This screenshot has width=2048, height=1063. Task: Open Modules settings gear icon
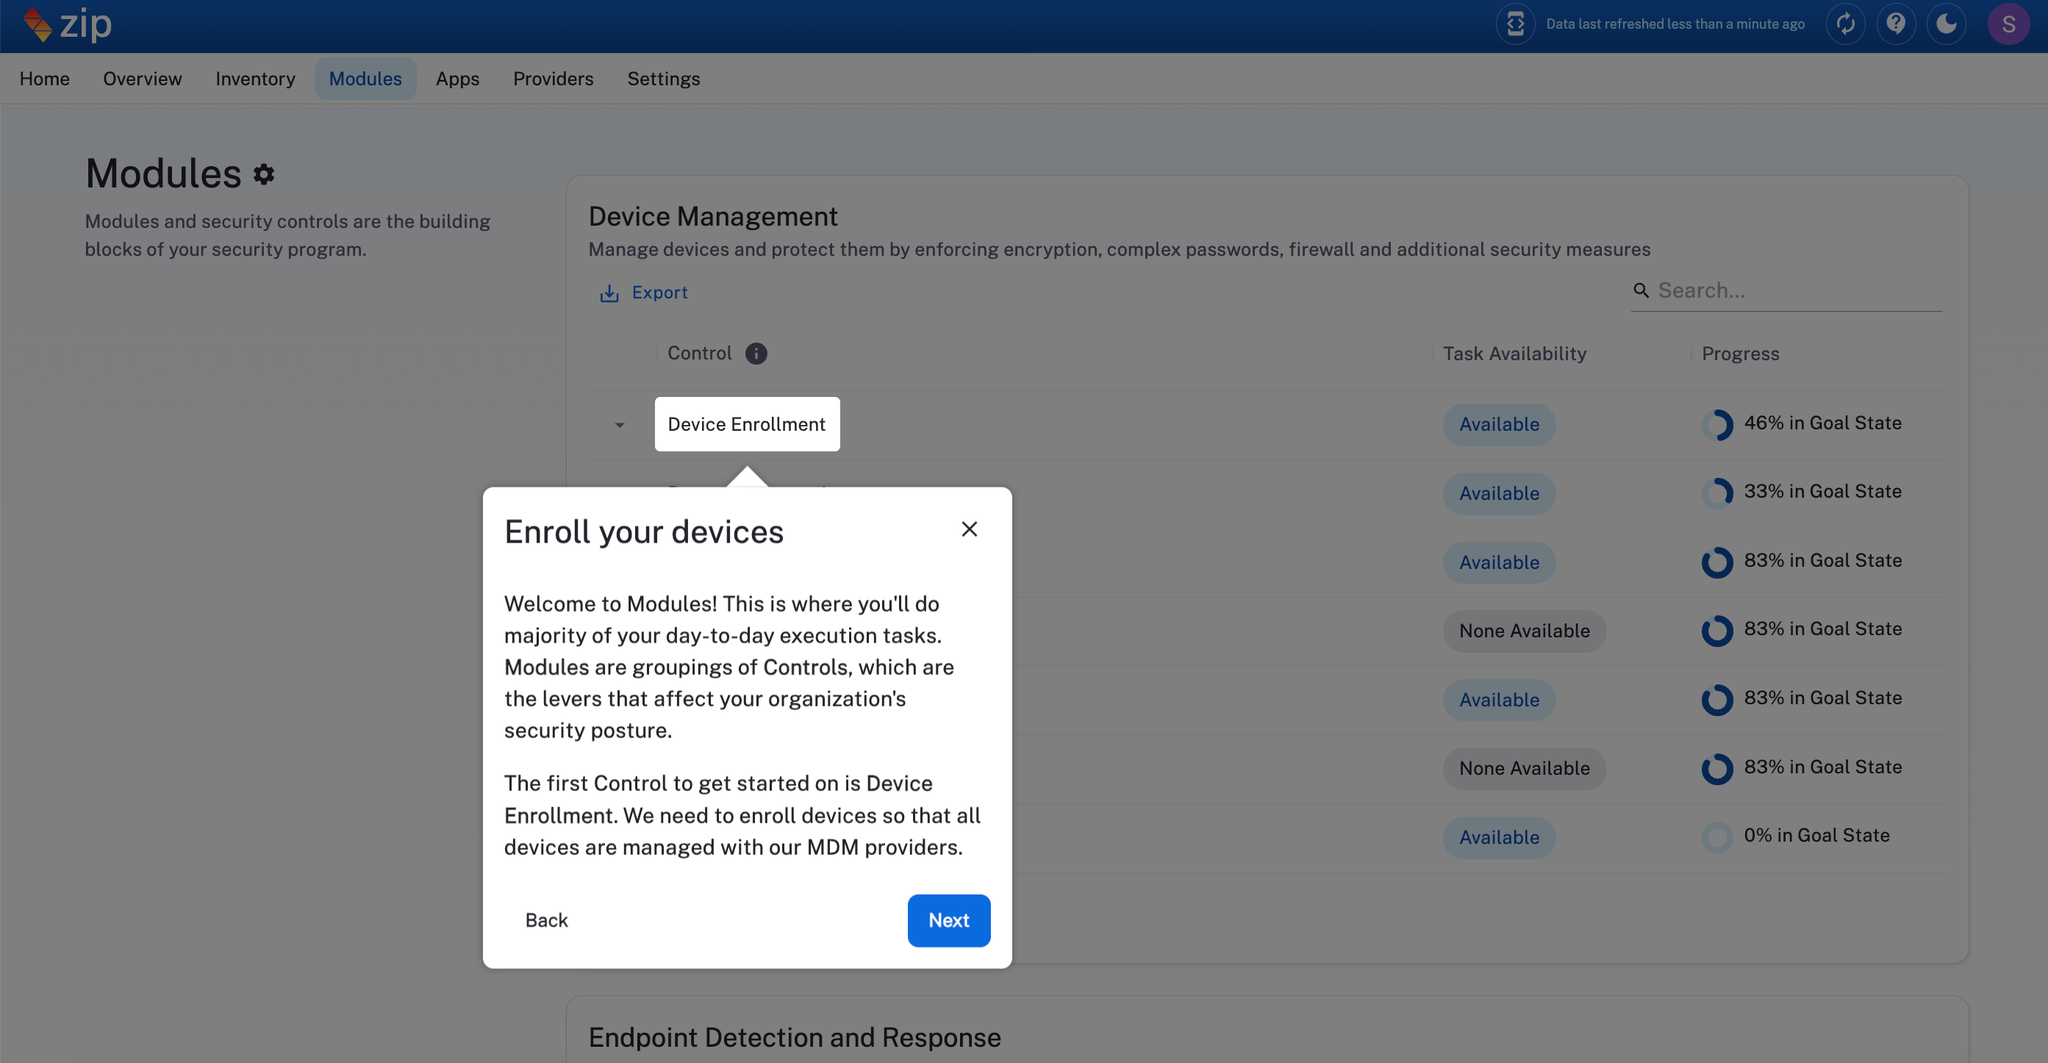tap(264, 175)
